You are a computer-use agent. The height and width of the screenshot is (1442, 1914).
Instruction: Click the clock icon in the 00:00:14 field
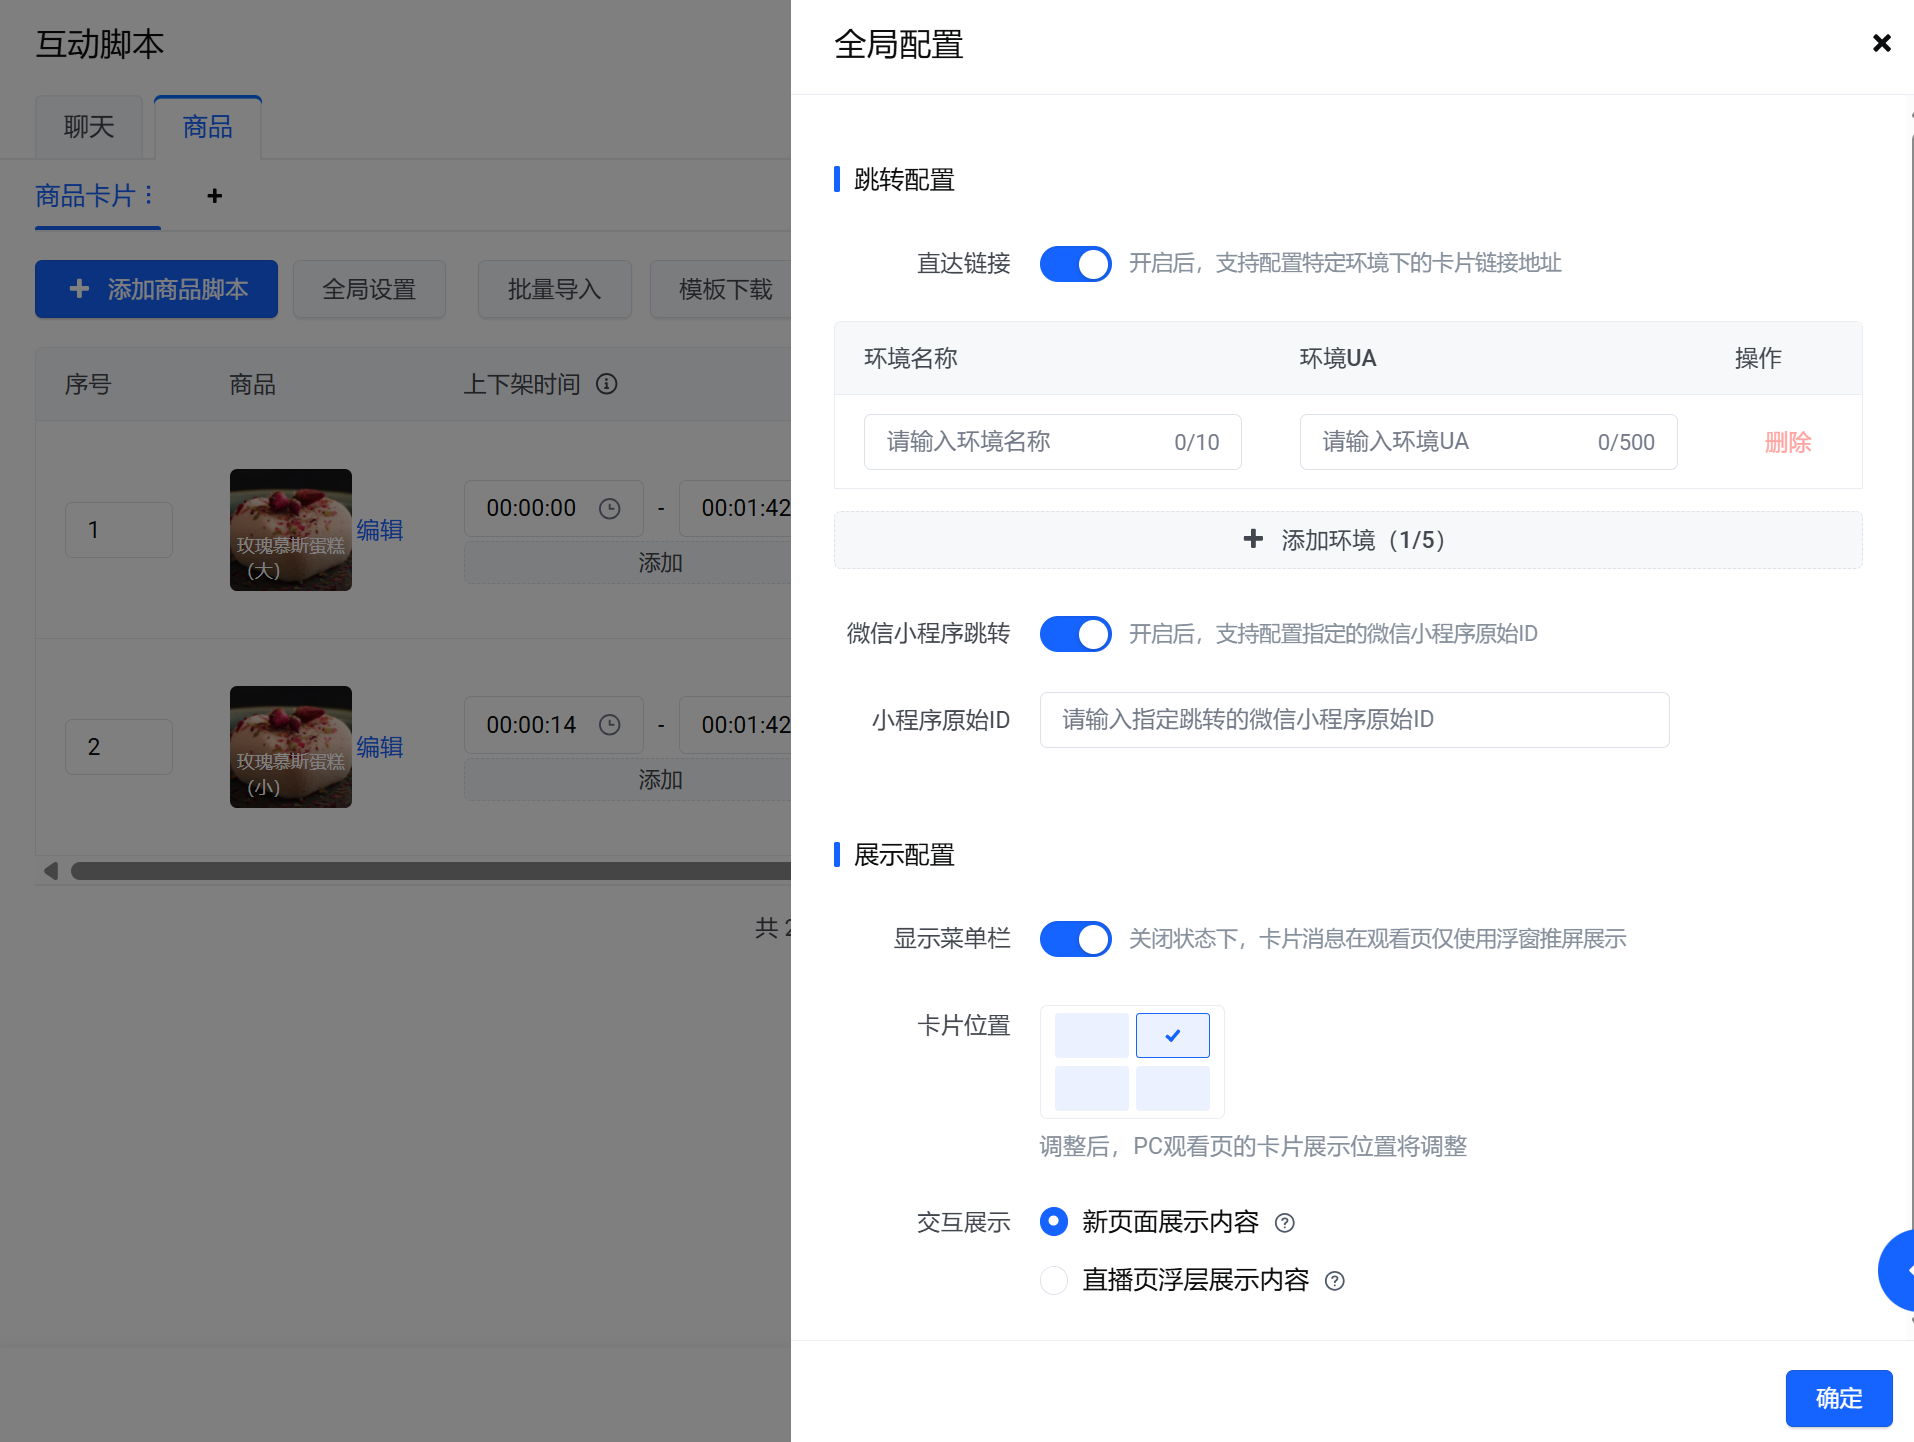610,725
